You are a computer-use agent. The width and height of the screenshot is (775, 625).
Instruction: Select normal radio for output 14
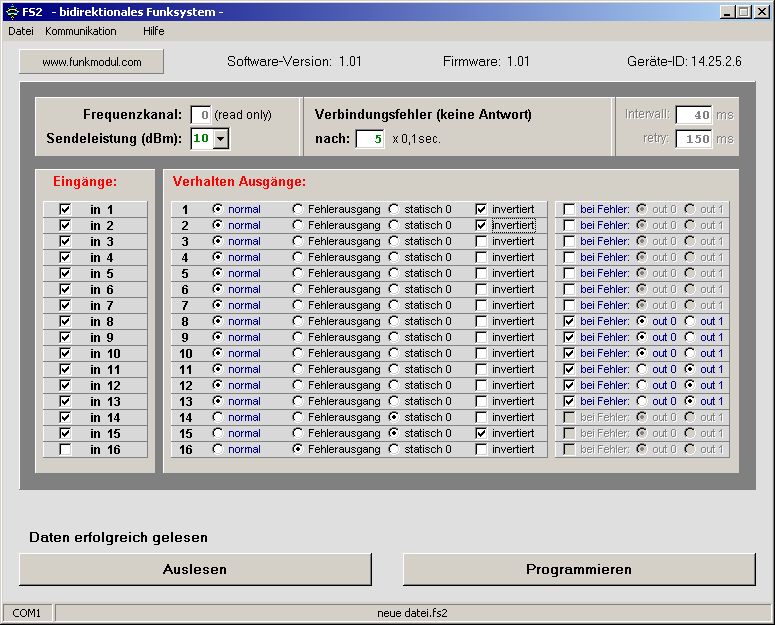coord(217,417)
